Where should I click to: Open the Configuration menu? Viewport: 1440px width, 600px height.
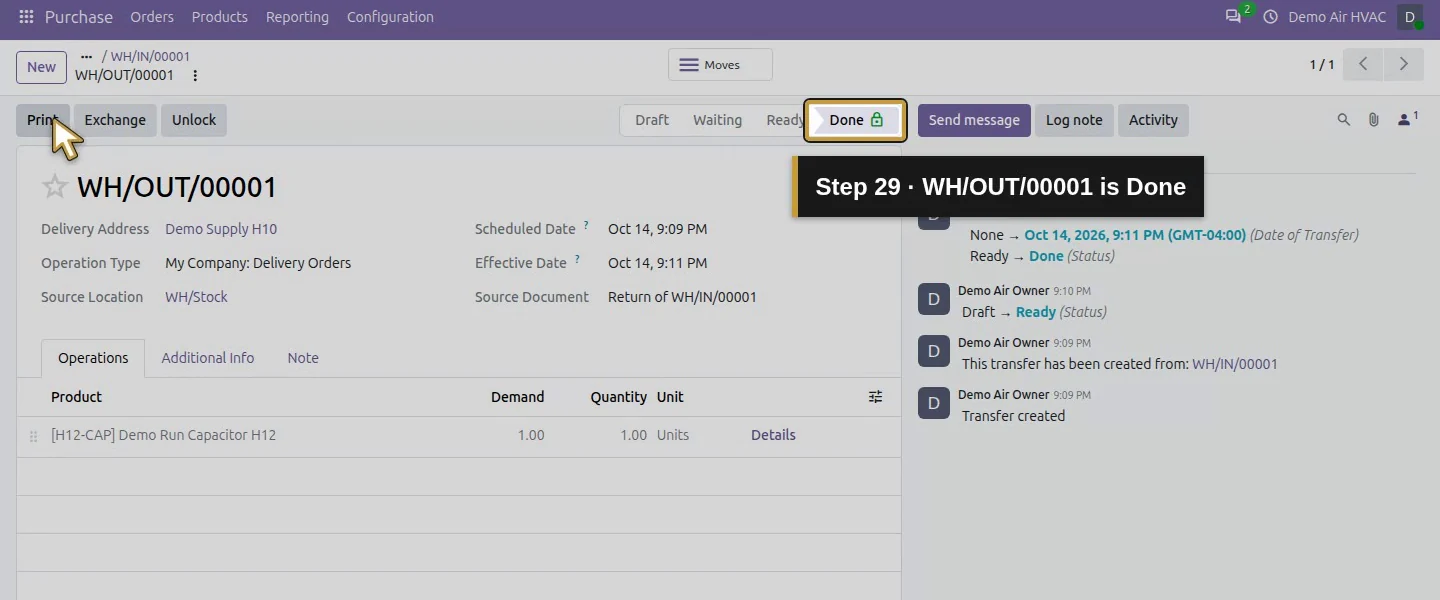(390, 17)
